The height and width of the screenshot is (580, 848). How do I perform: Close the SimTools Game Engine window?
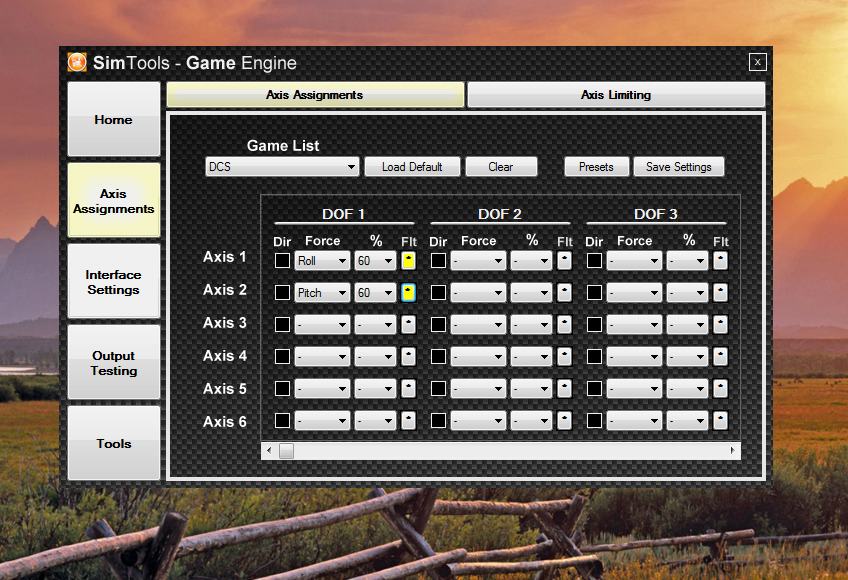pyautogui.click(x=758, y=62)
